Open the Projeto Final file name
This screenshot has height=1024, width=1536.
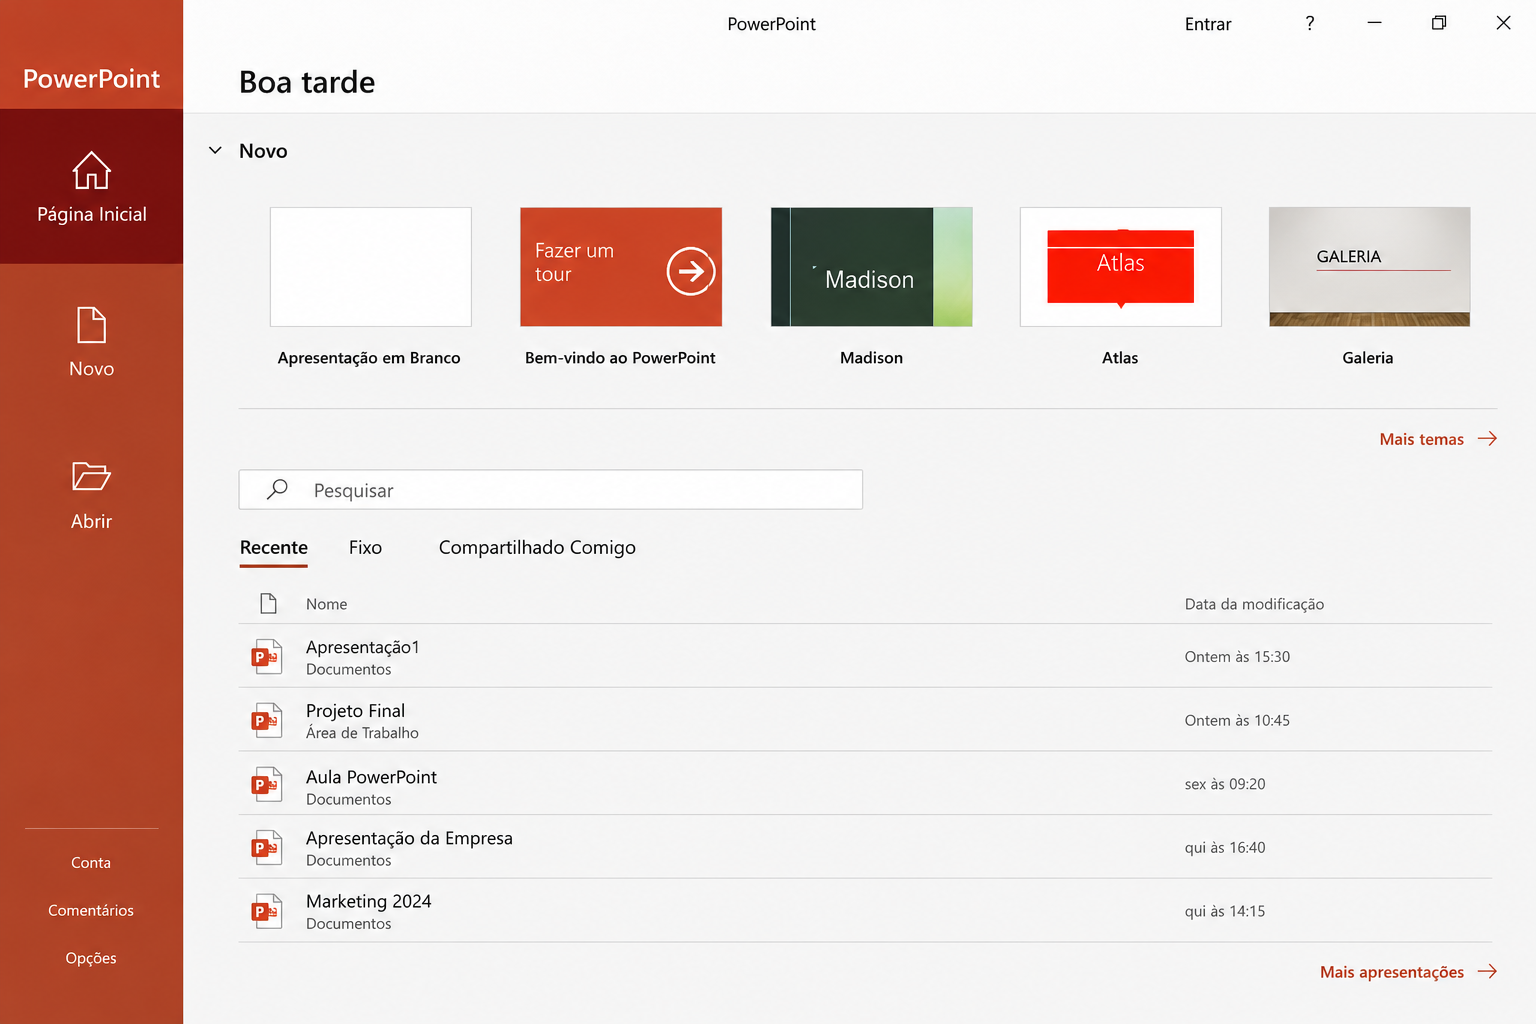click(x=355, y=711)
